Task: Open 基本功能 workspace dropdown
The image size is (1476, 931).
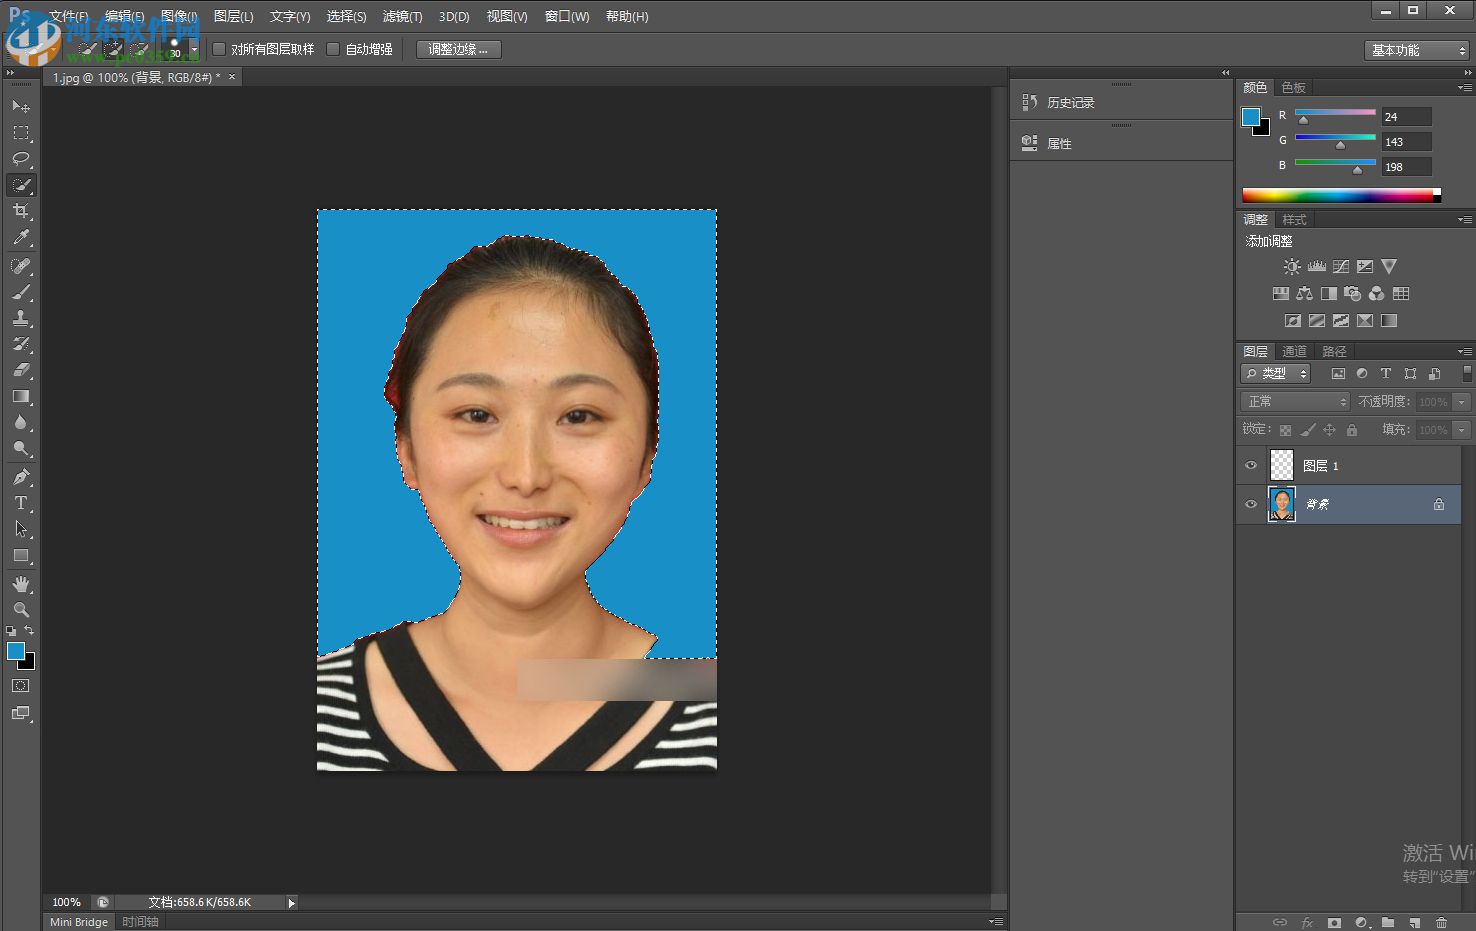Action: pos(1417,50)
